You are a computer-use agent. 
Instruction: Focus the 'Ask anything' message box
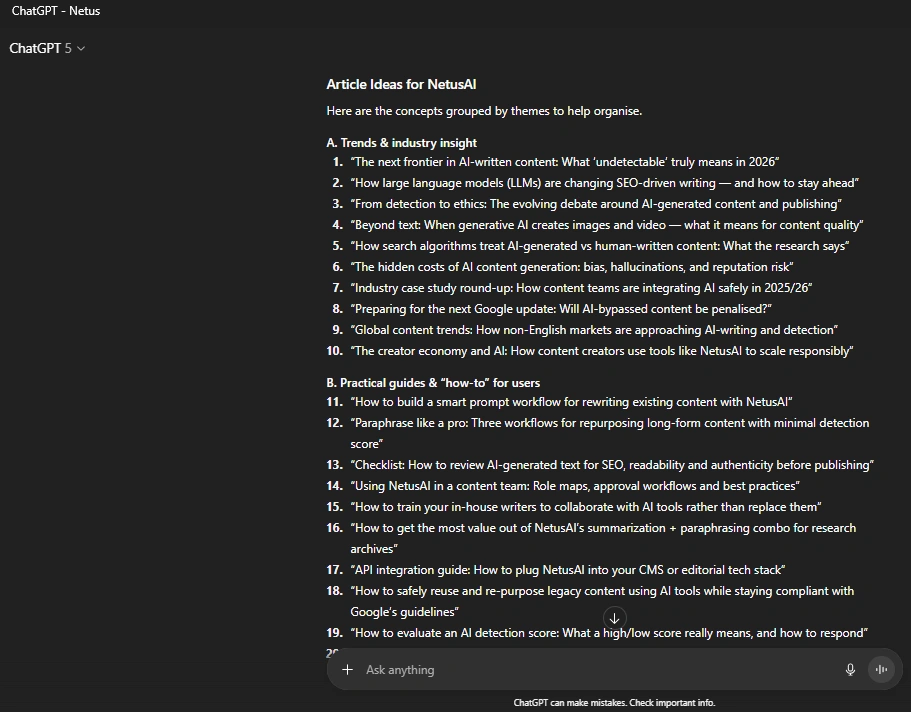point(590,670)
